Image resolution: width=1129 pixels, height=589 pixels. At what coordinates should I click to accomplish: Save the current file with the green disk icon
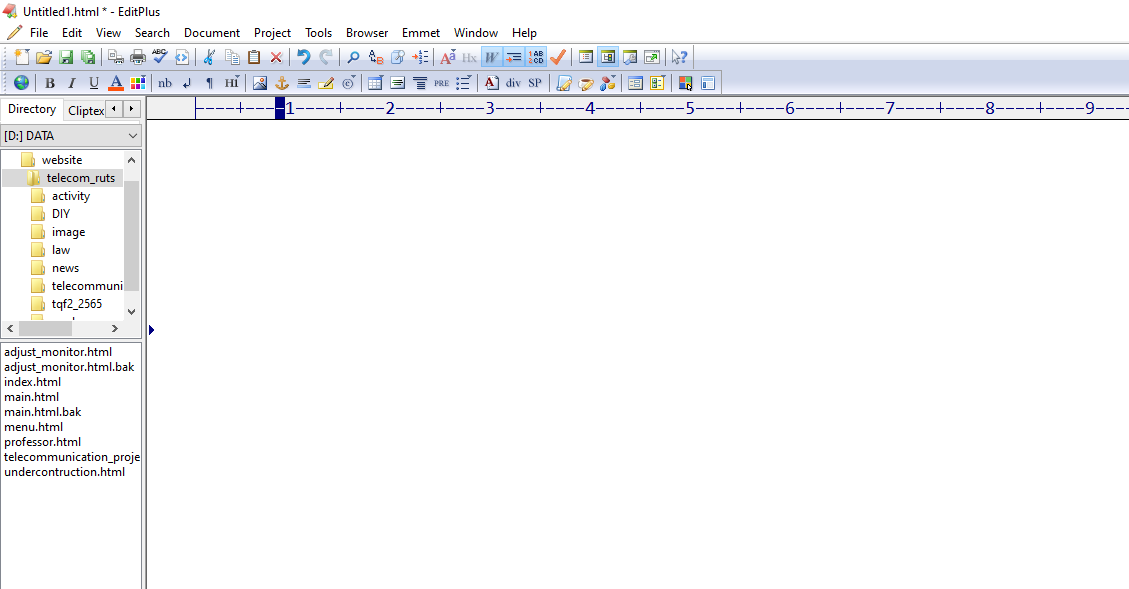tap(66, 57)
